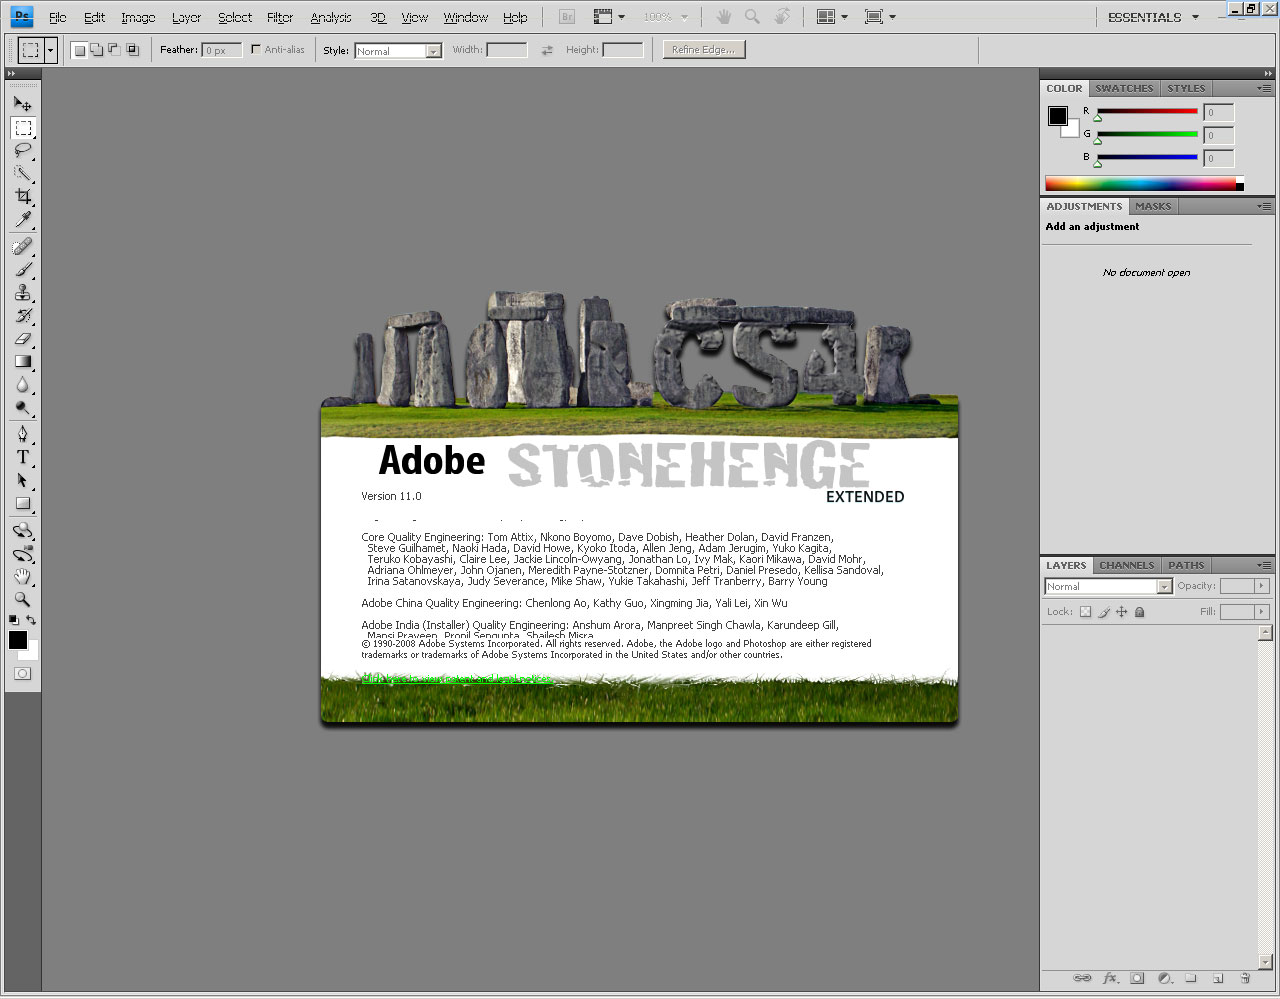Open the Opacity slider arrow
The height and width of the screenshot is (999, 1280).
pyautogui.click(x=1262, y=586)
